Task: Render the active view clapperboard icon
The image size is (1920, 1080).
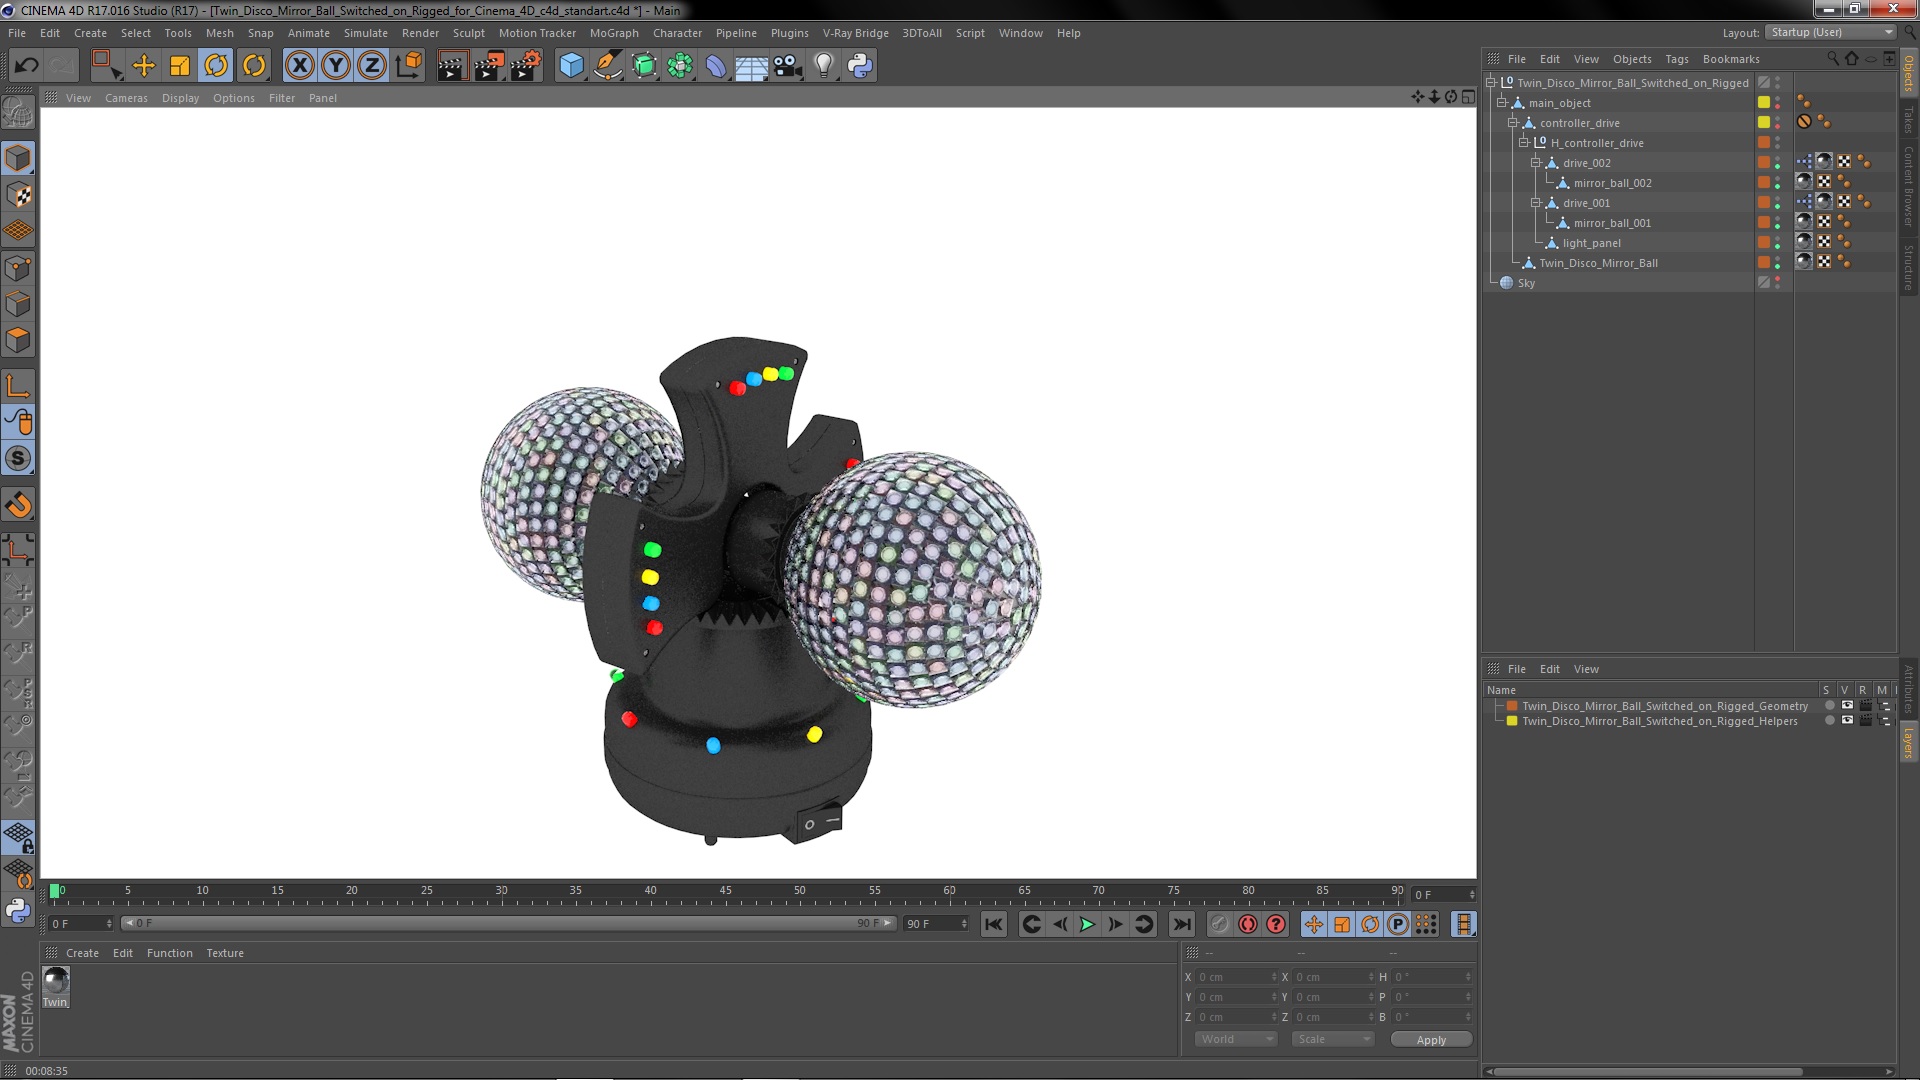Action: coord(452,66)
